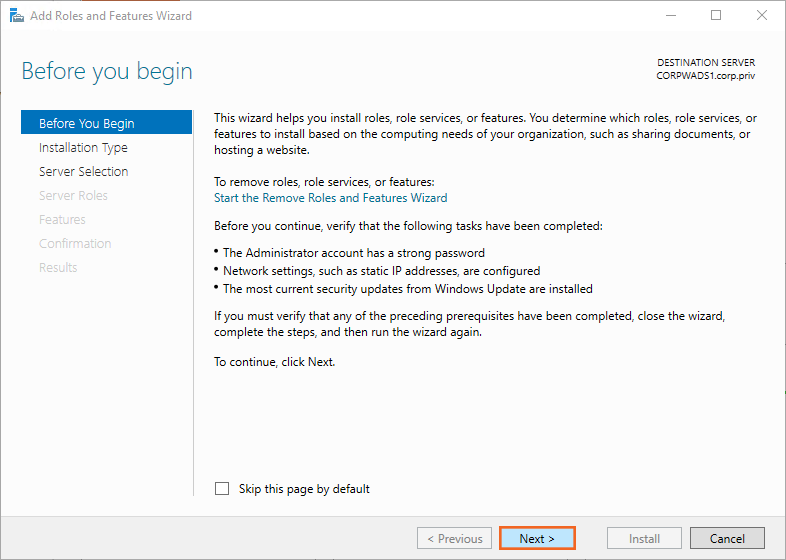Screen dimensions: 786x560
Task: Select the Server Roles step
Action: click(x=73, y=196)
